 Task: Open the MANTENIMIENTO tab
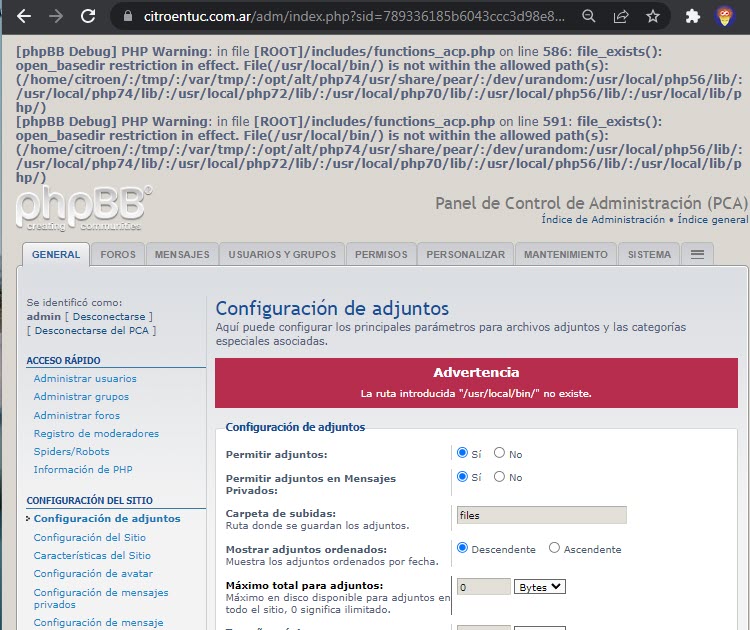coord(565,255)
